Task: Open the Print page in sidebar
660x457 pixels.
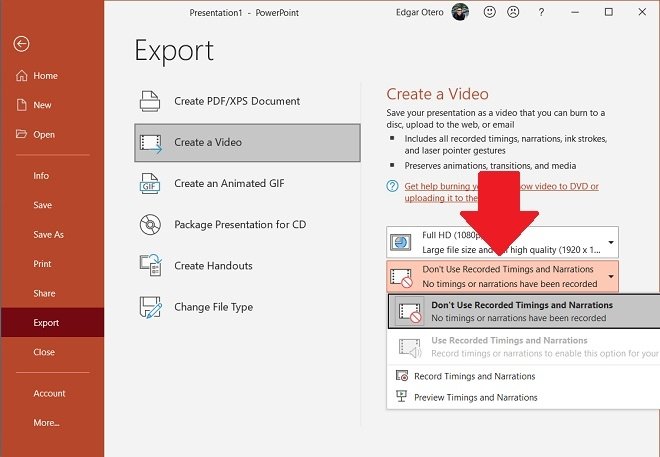Action: coord(42,264)
